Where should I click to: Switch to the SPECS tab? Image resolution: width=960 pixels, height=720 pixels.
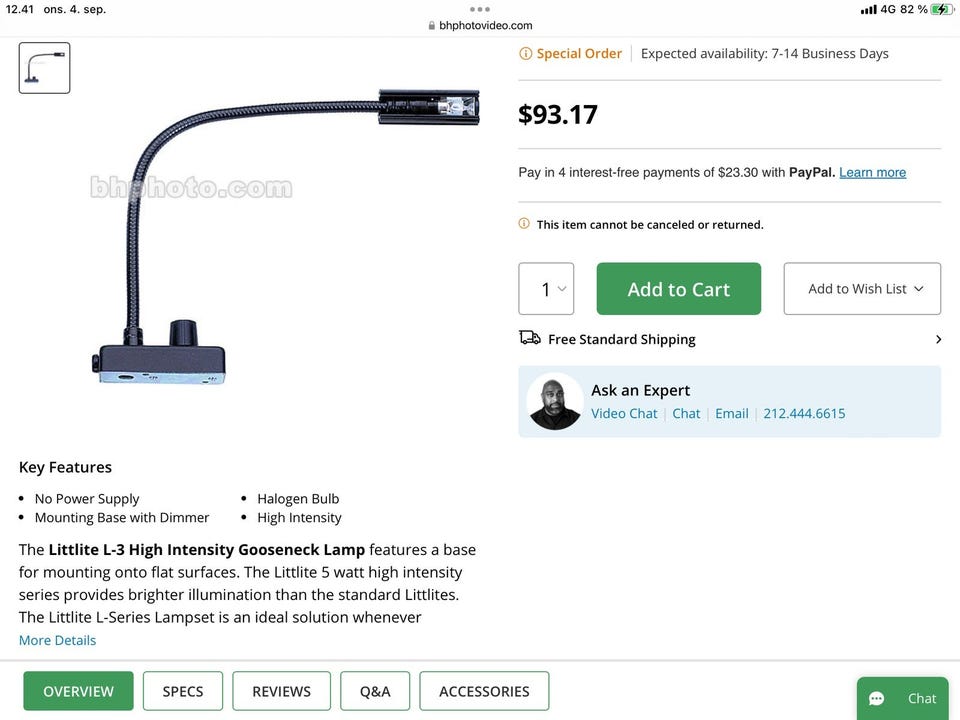pyautogui.click(x=183, y=691)
